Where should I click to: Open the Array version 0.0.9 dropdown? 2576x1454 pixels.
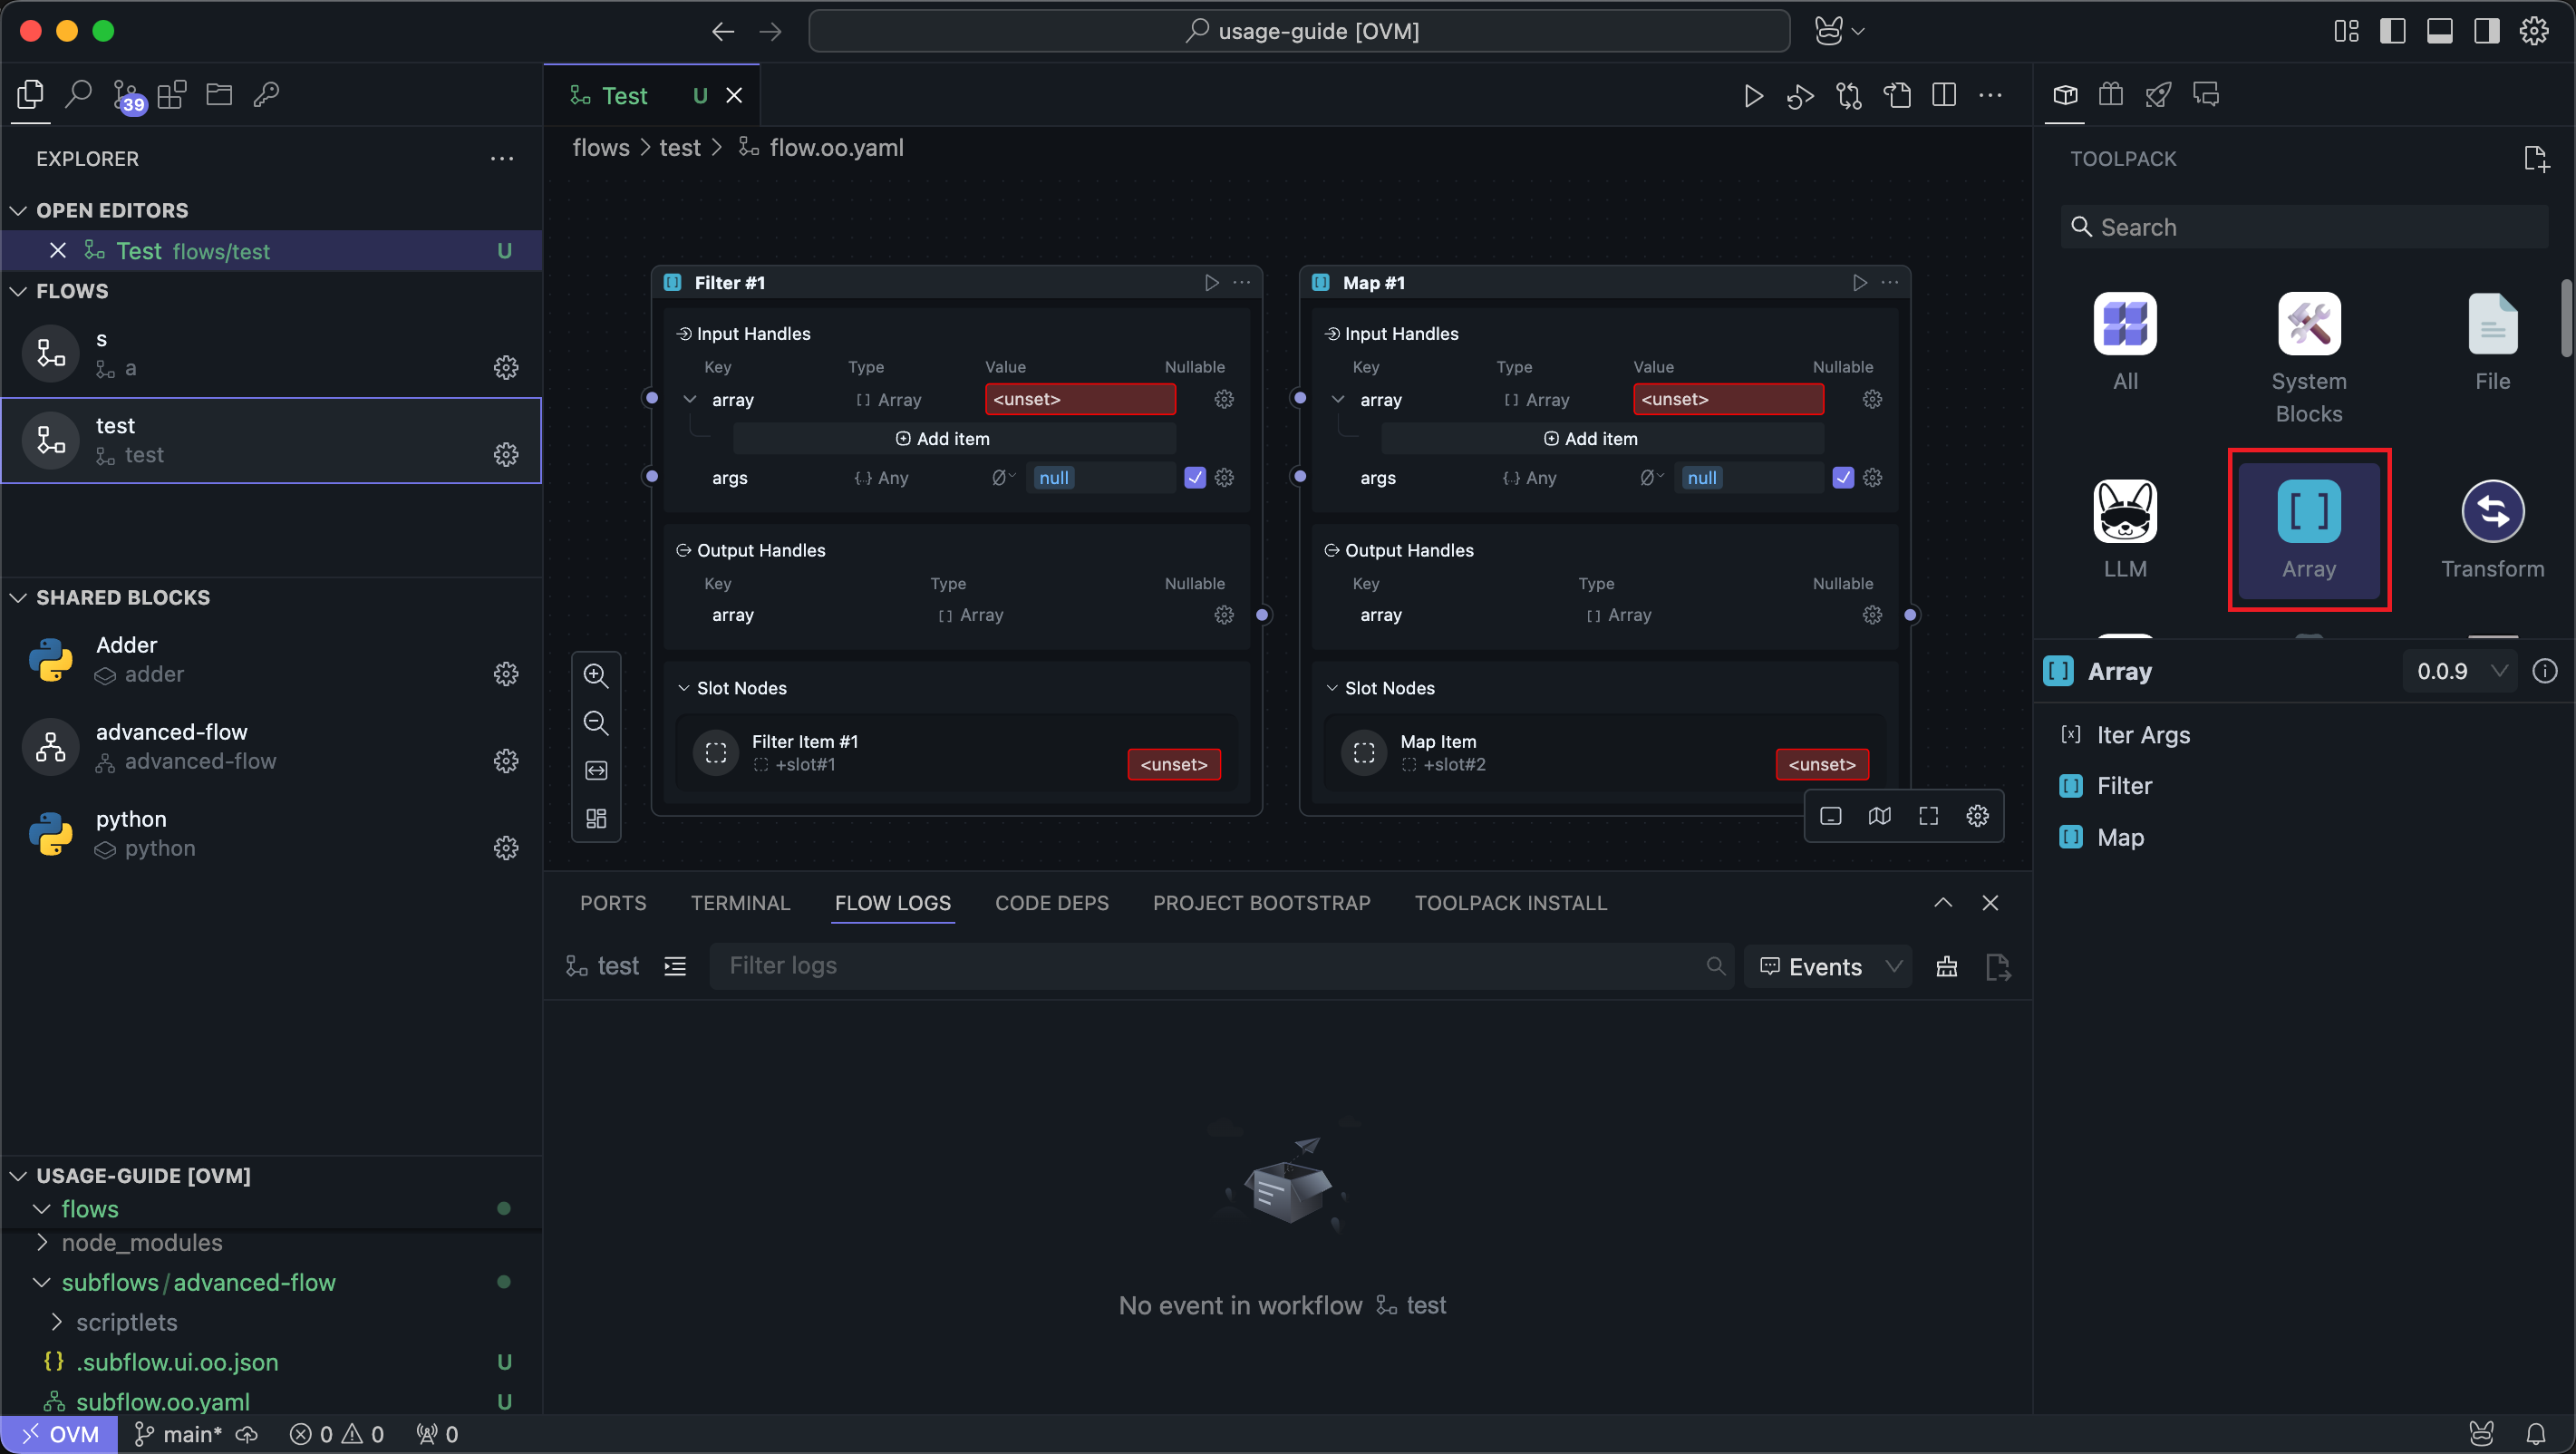click(2460, 671)
